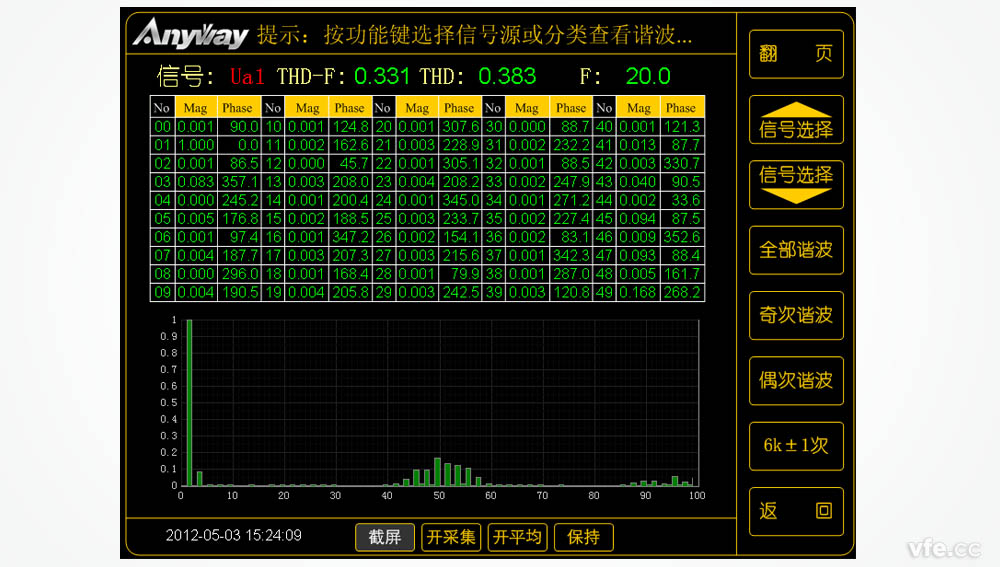
Task: Toggle hold with 保持 button
Action: tap(583, 537)
